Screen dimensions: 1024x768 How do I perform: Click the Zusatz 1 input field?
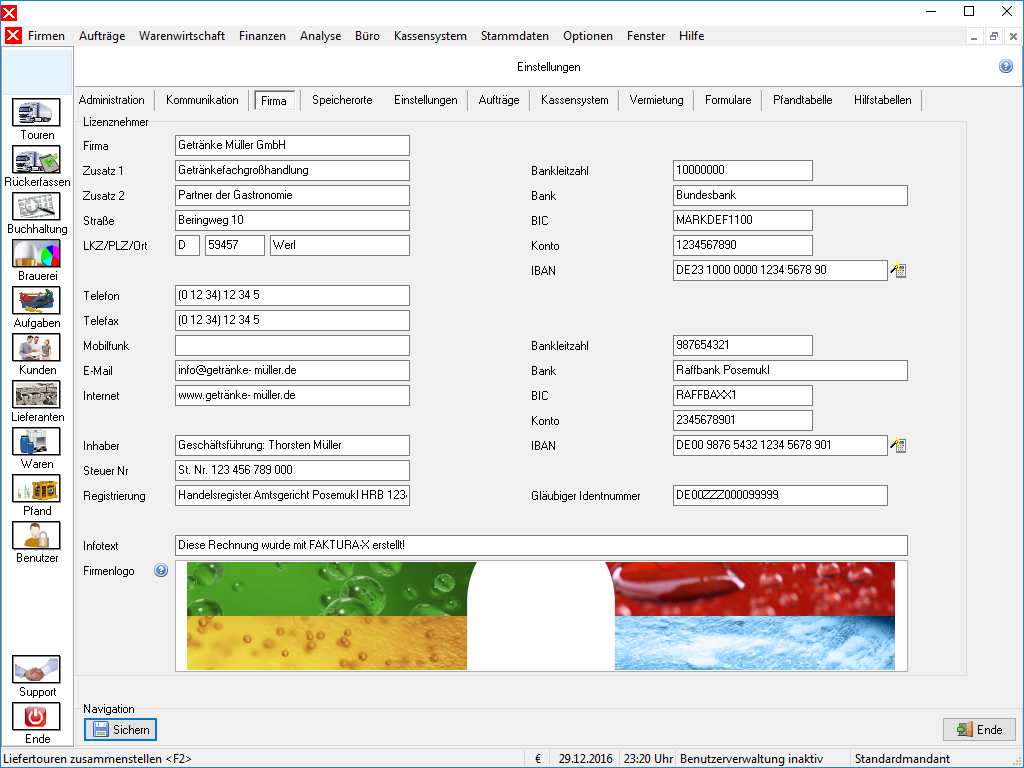(x=292, y=170)
